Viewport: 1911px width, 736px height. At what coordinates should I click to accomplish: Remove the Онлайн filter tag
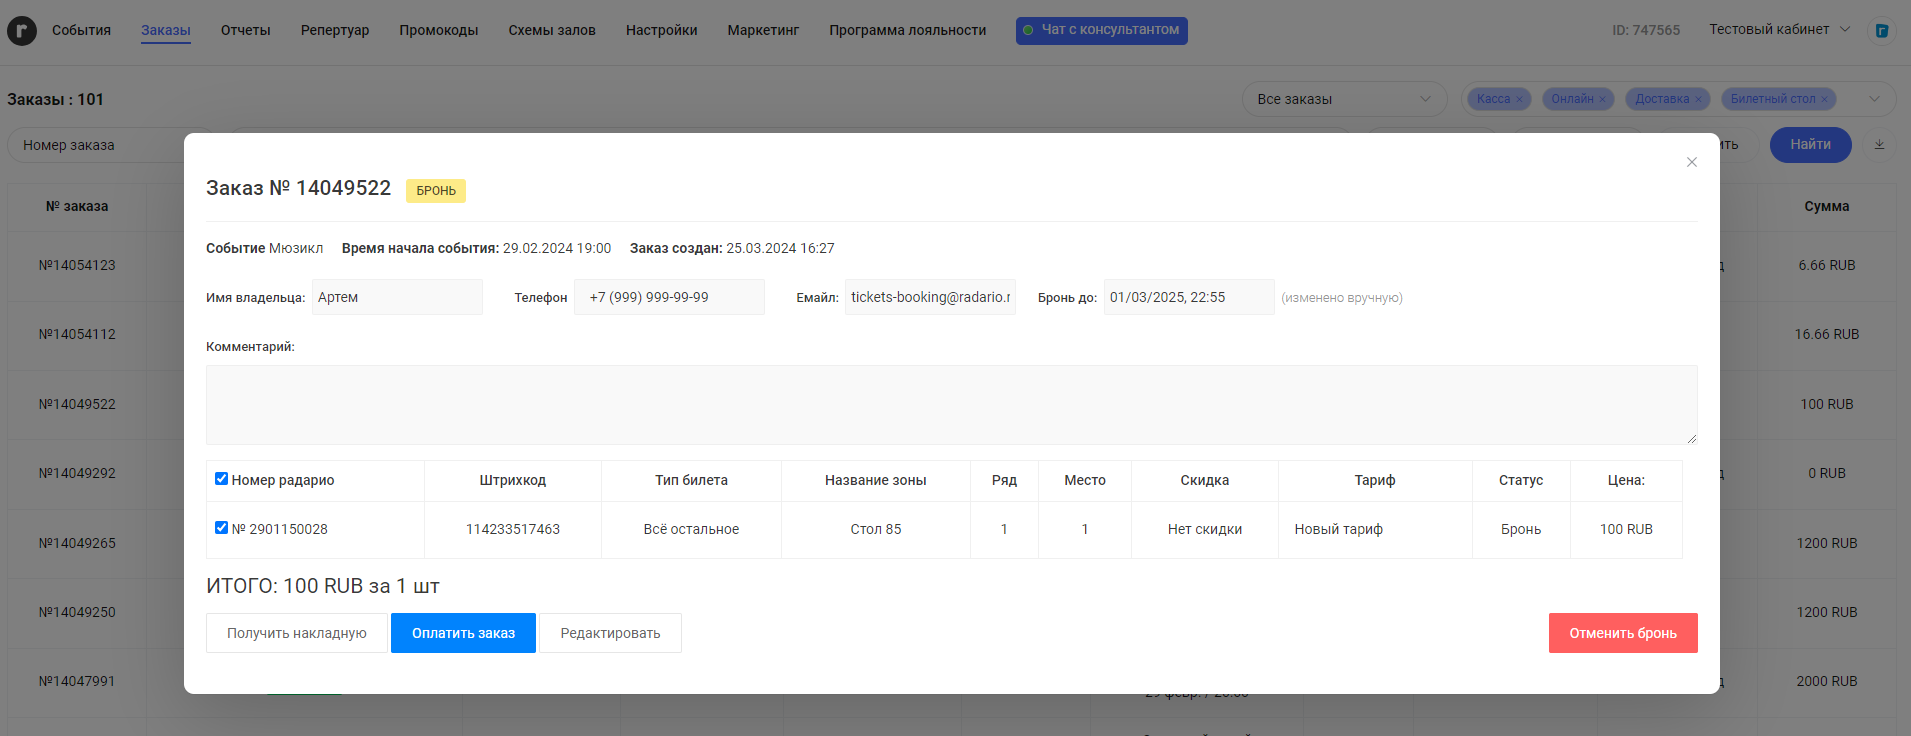coord(1602,99)
